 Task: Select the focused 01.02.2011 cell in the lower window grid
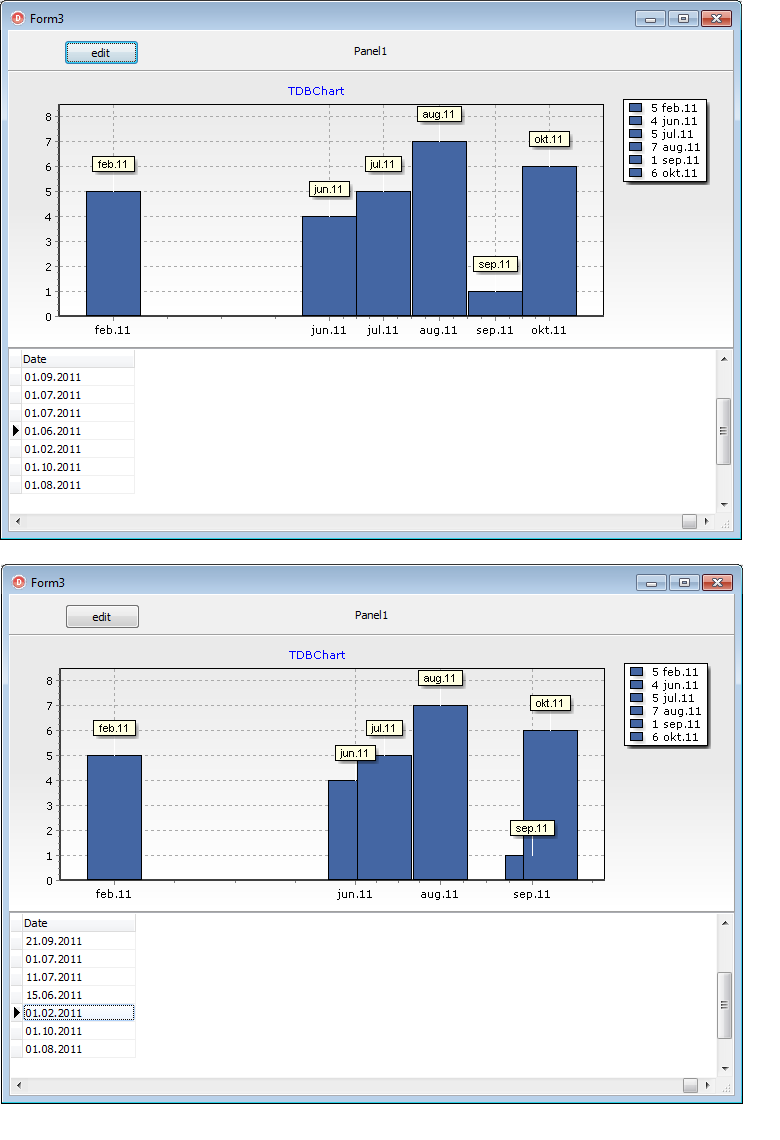(79, 1013)
